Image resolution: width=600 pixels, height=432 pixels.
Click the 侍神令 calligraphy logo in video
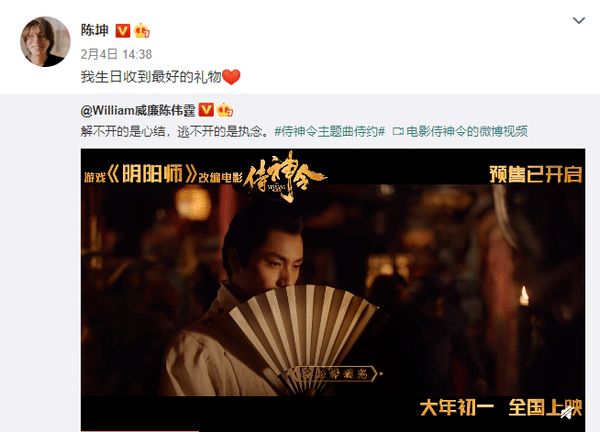tap(285, 176)
